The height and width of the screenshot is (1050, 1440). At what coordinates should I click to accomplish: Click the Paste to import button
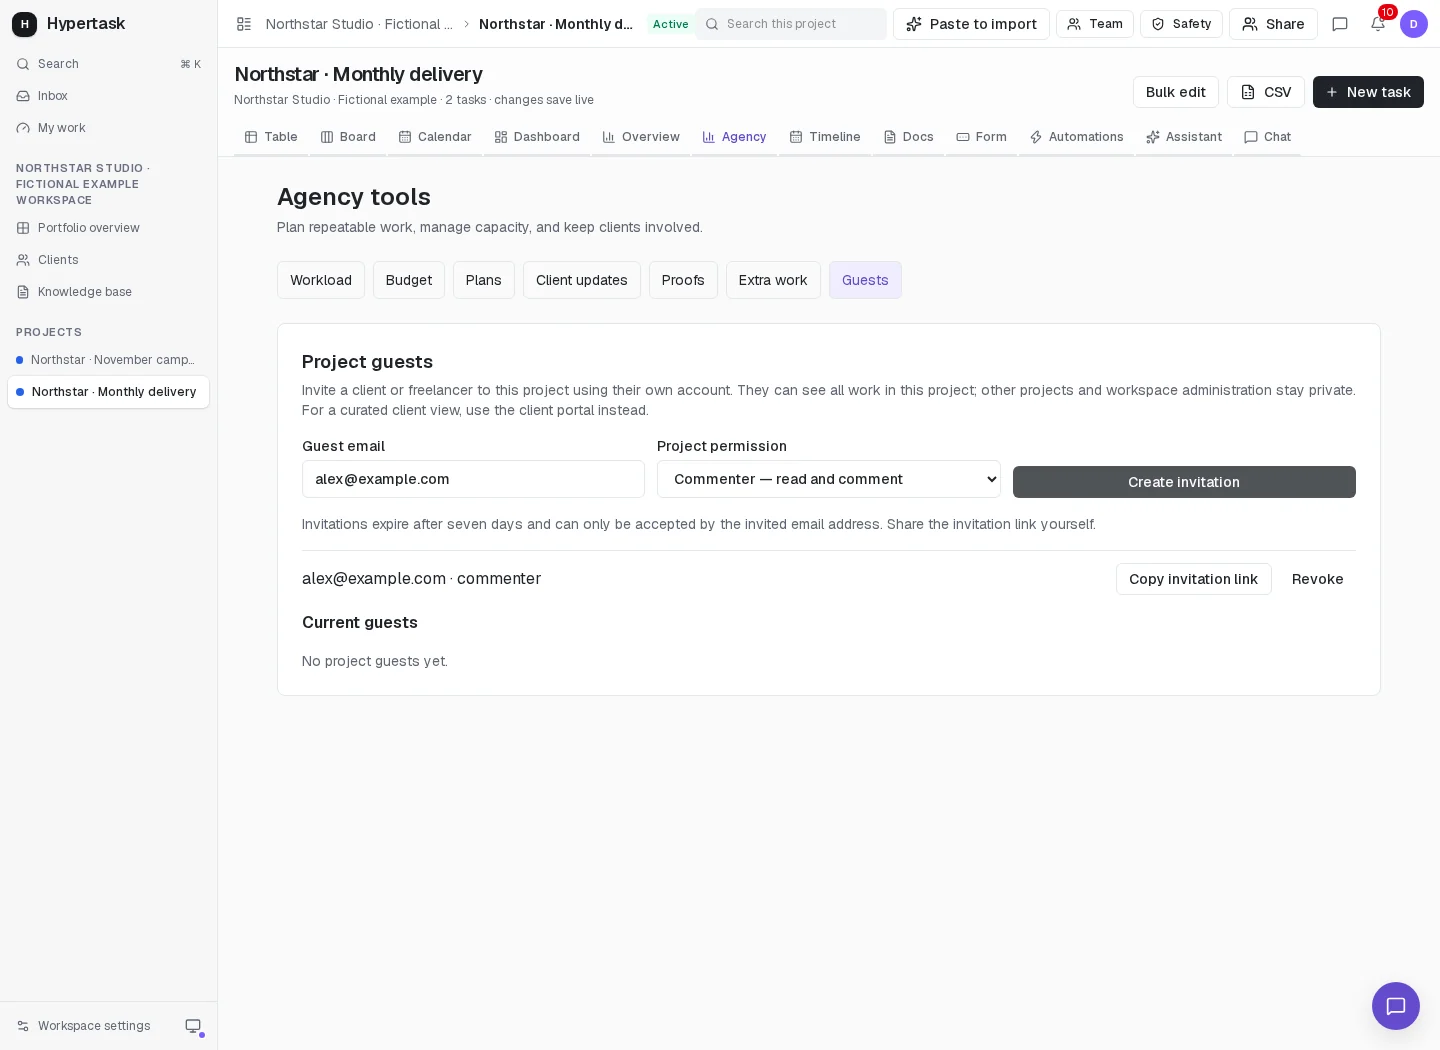point(971,24)
